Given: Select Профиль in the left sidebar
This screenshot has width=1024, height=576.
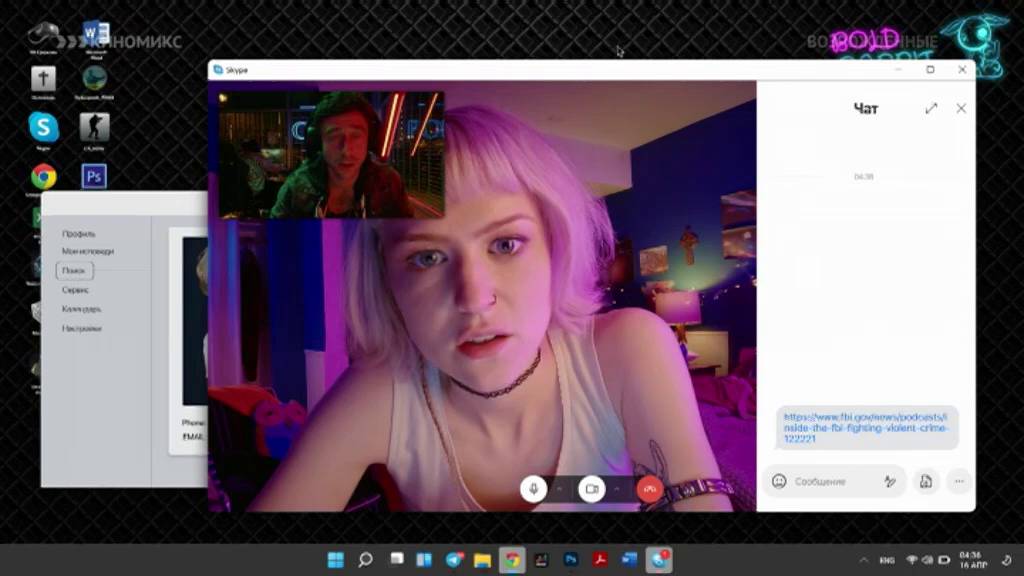Looking at the screenshot, I should (x=79, y=234).
